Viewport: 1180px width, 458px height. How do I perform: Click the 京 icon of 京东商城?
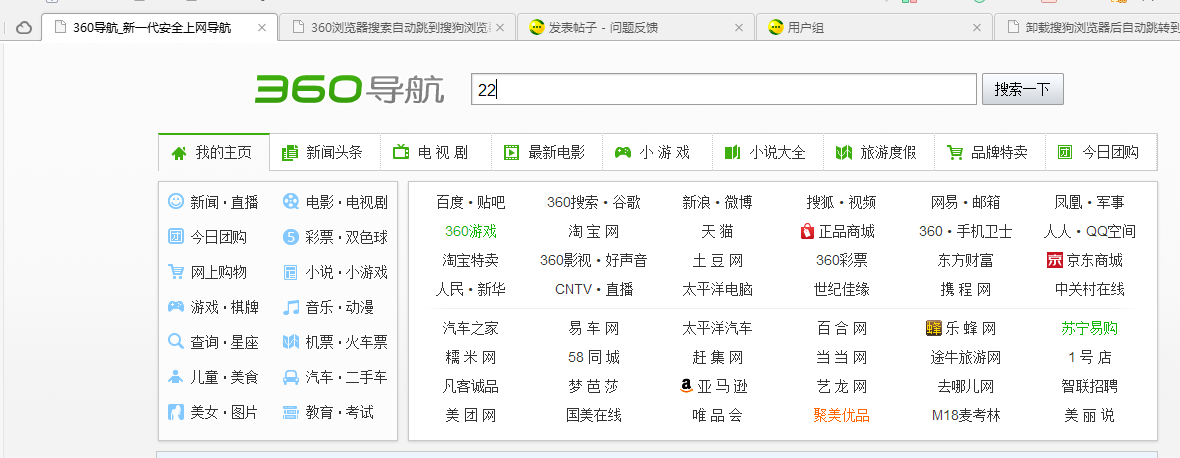1054,260
